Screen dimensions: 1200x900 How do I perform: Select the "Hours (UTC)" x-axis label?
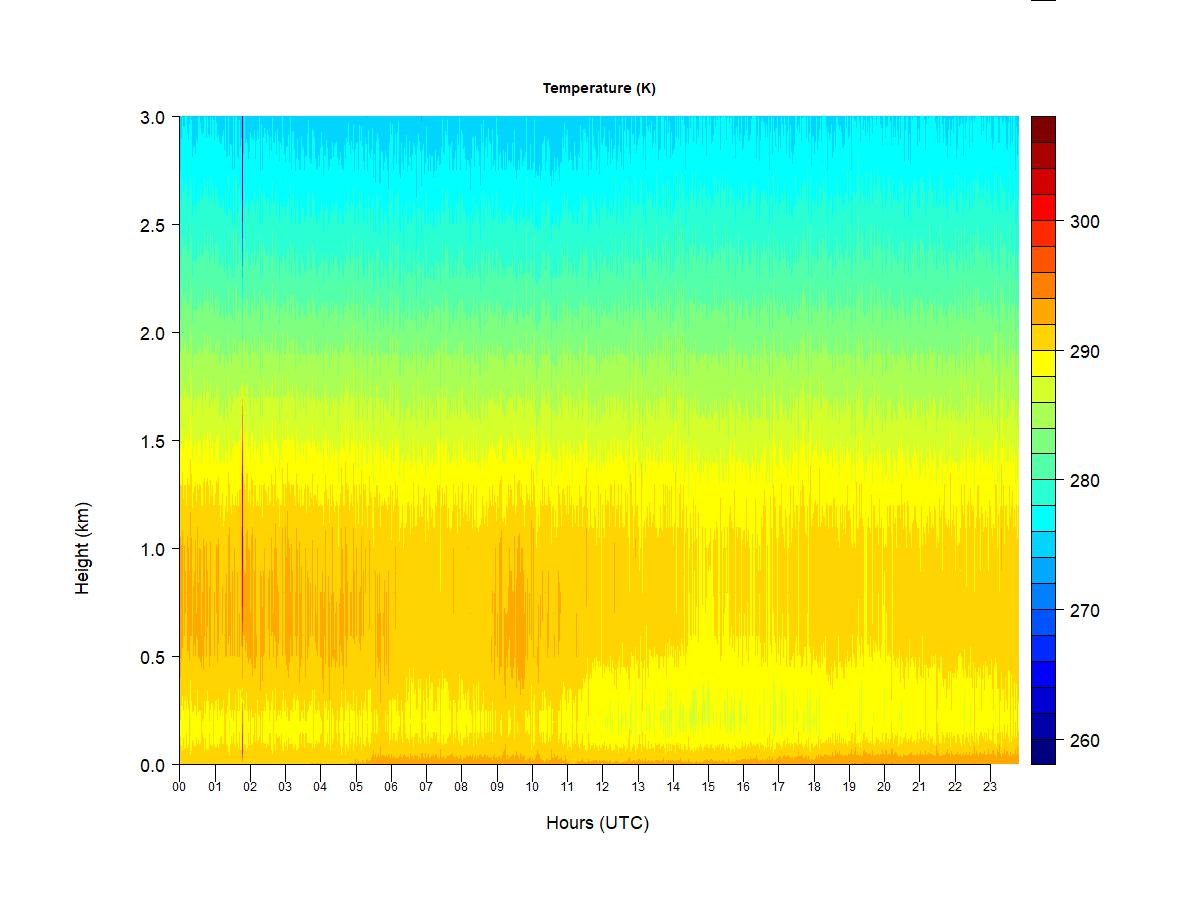point(597,823)
